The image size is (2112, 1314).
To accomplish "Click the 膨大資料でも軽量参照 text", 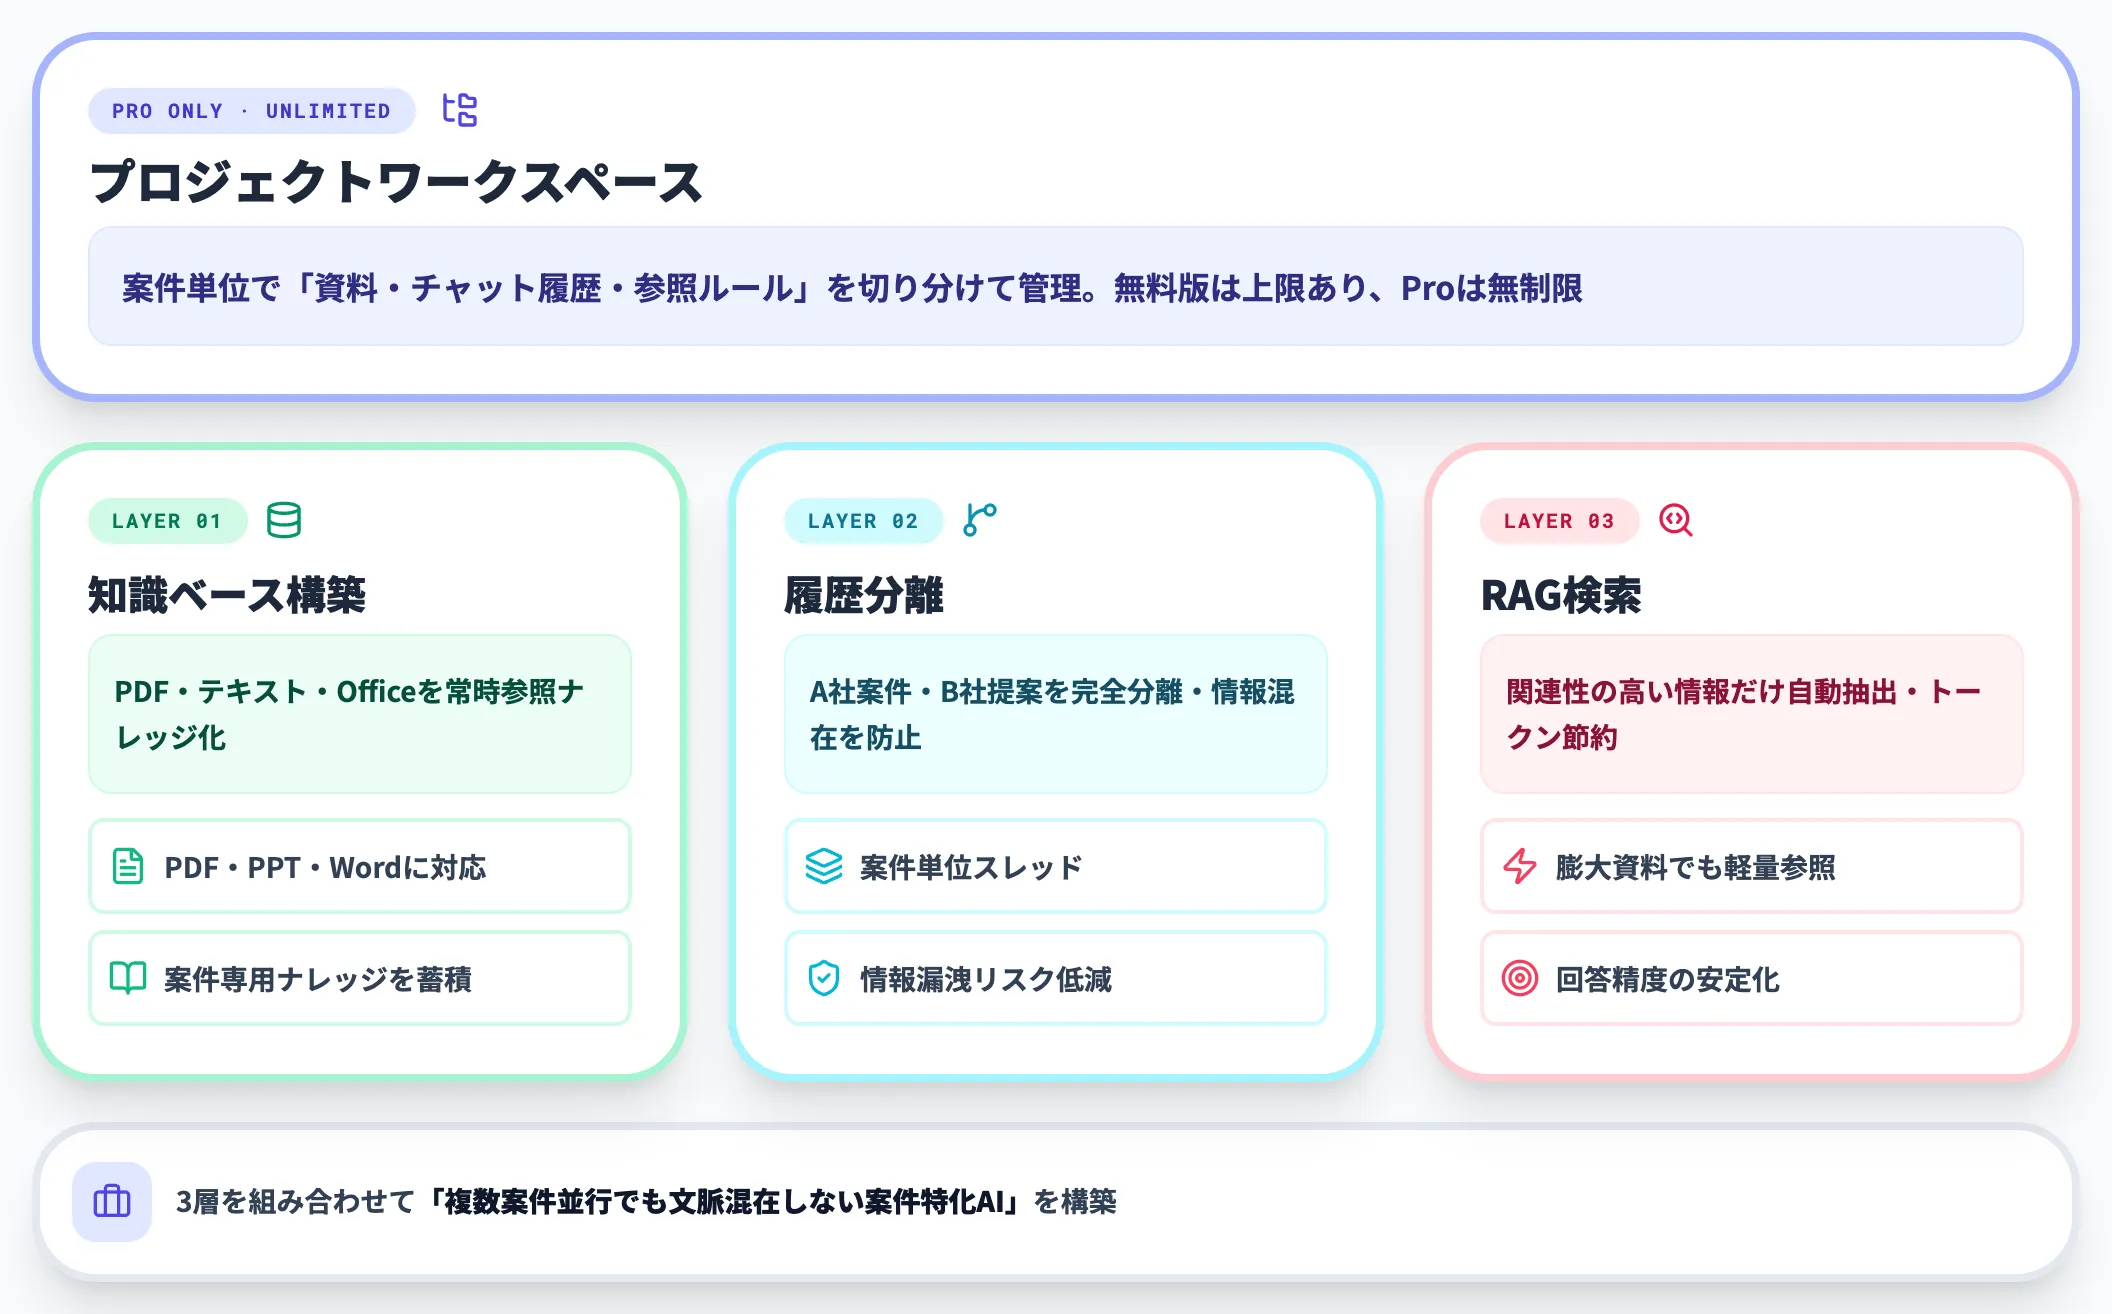I will tap(1696, 867).
